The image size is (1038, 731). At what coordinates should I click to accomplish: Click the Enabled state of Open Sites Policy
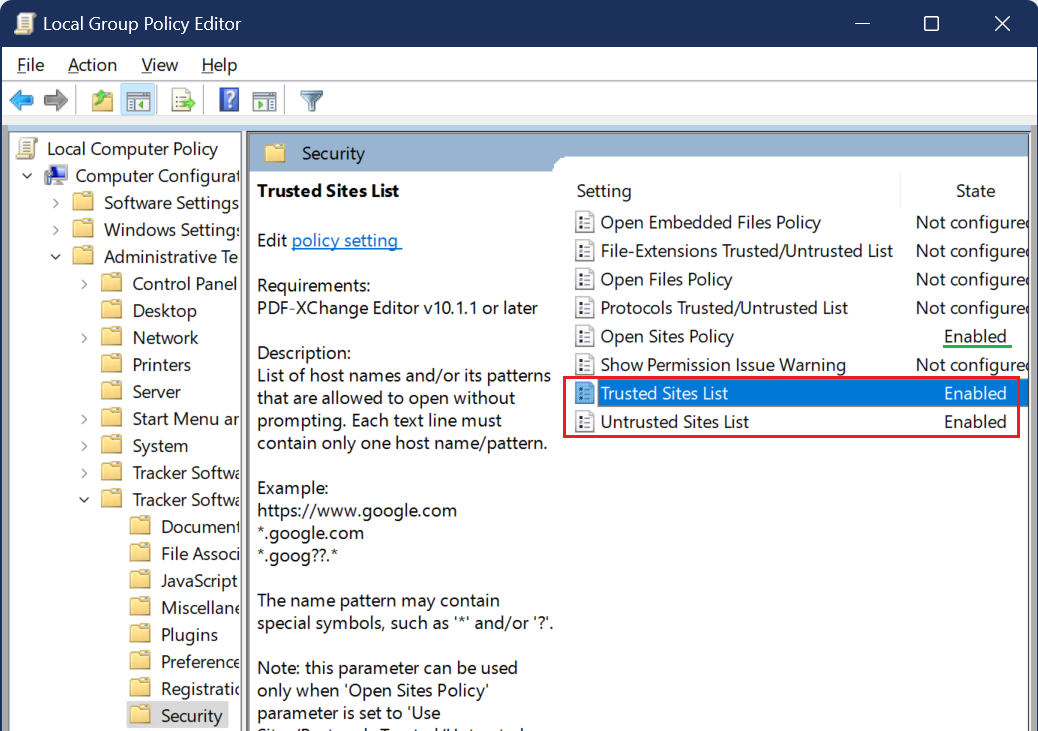[975, 336]
